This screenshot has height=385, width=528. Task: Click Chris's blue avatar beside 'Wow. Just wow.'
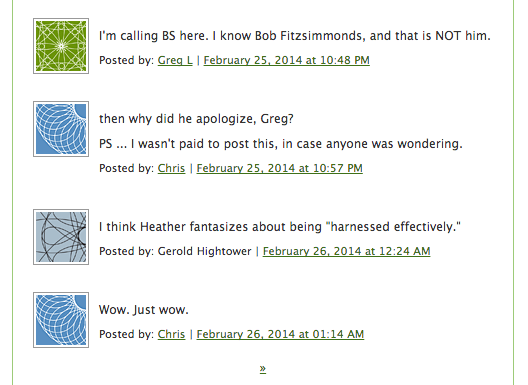click(61, 320)
